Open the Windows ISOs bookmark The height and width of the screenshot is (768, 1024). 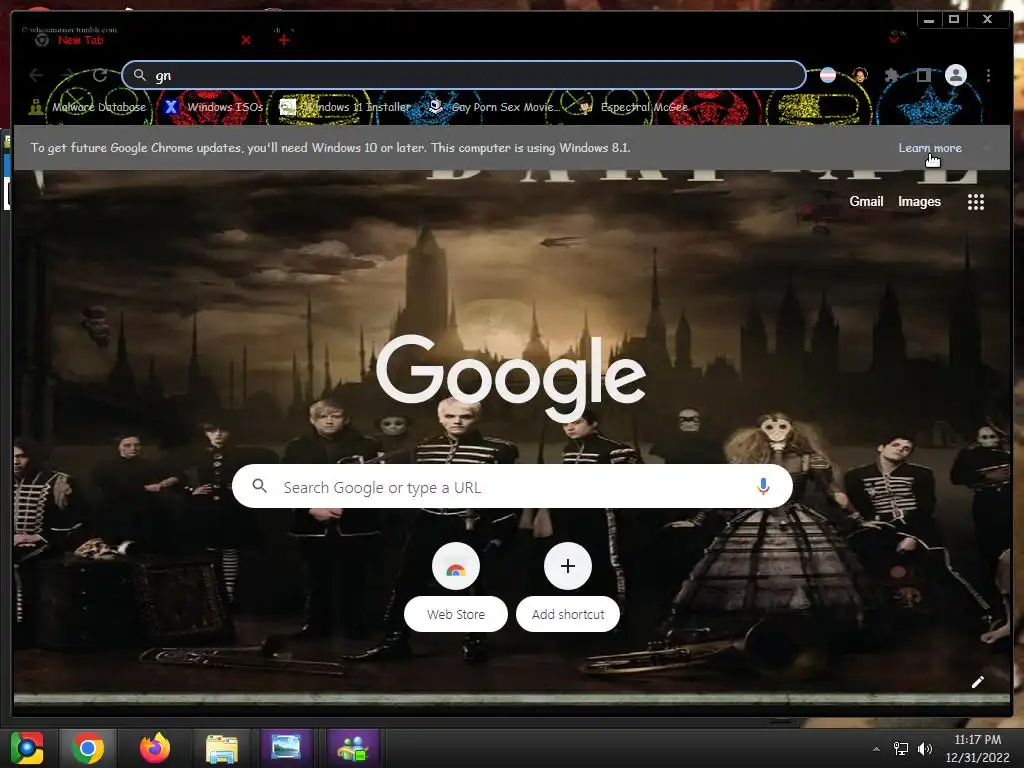click(x=214, y=107)
